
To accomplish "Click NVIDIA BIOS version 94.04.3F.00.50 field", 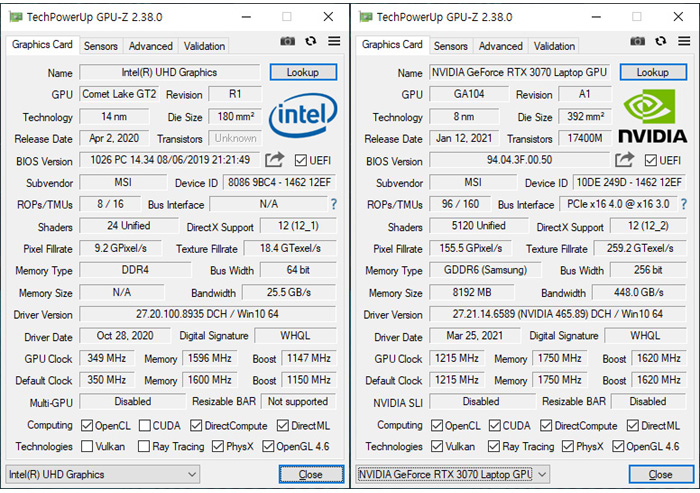I will point(520,160).
